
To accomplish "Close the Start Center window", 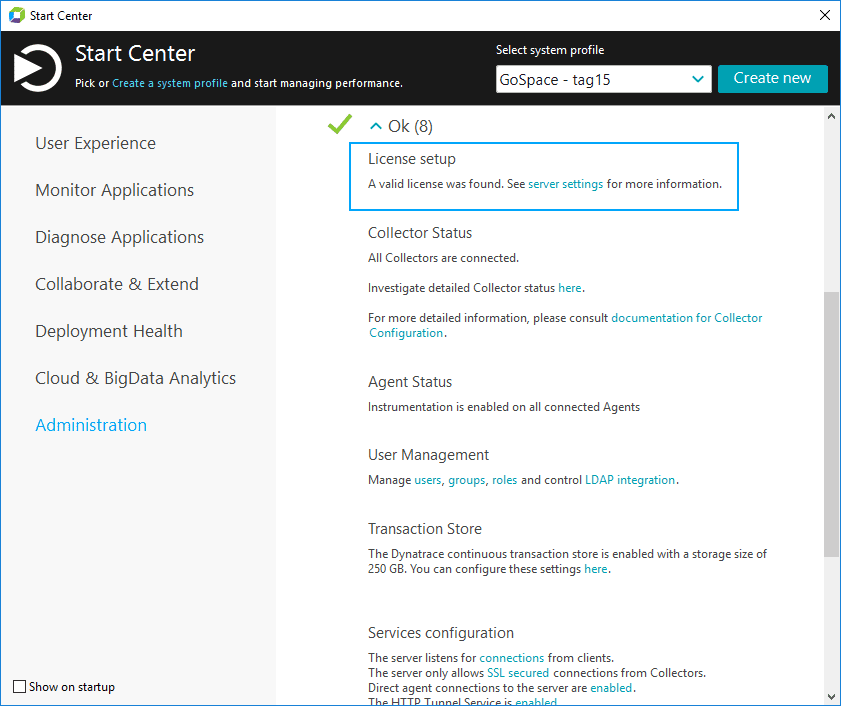I will (x=825, y=15).
